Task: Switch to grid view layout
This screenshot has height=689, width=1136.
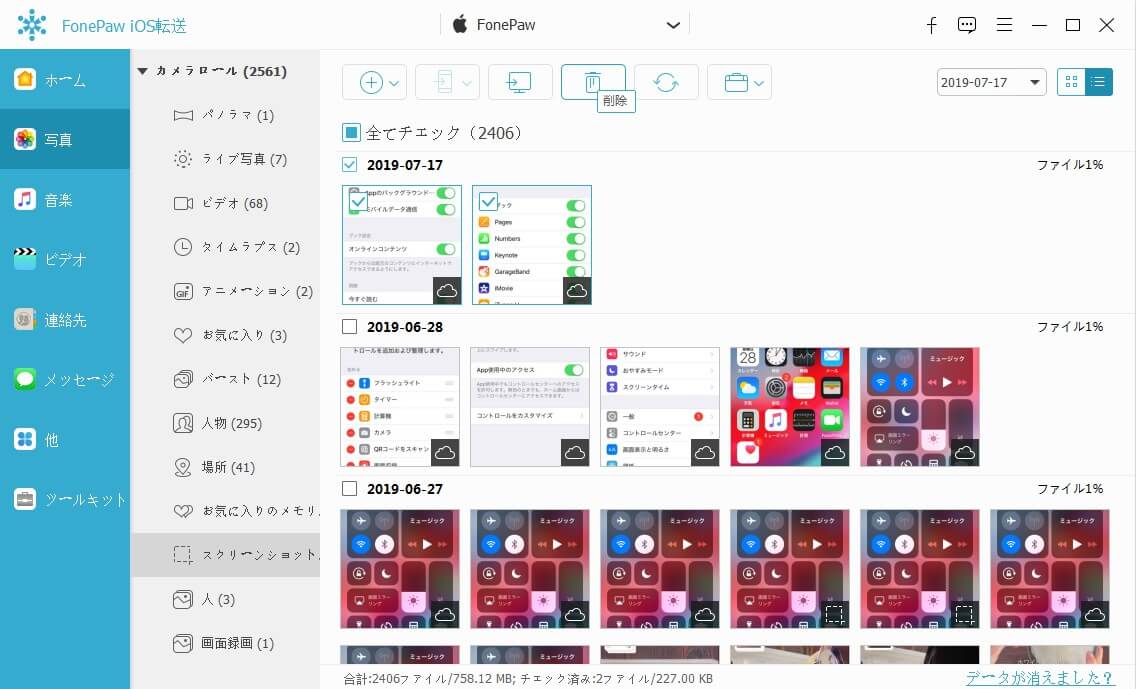Action: (x=1072, y=82)
